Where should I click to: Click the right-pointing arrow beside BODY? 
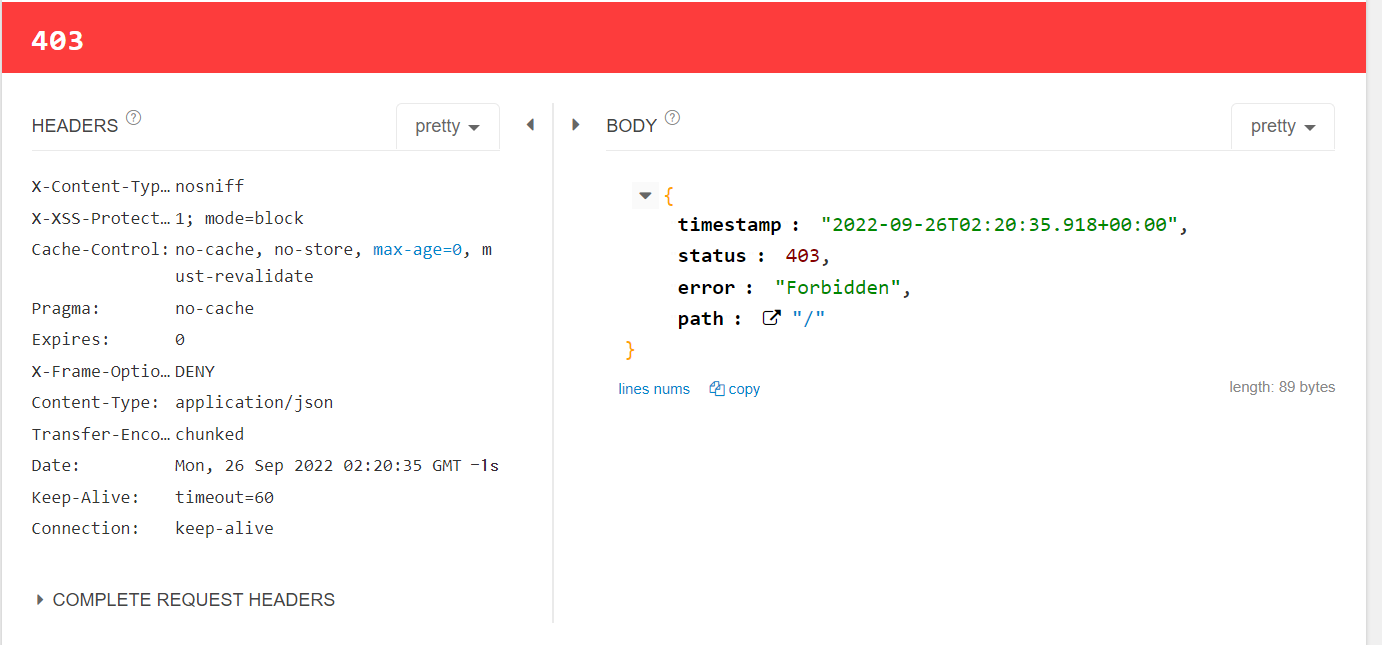[576, 125]
